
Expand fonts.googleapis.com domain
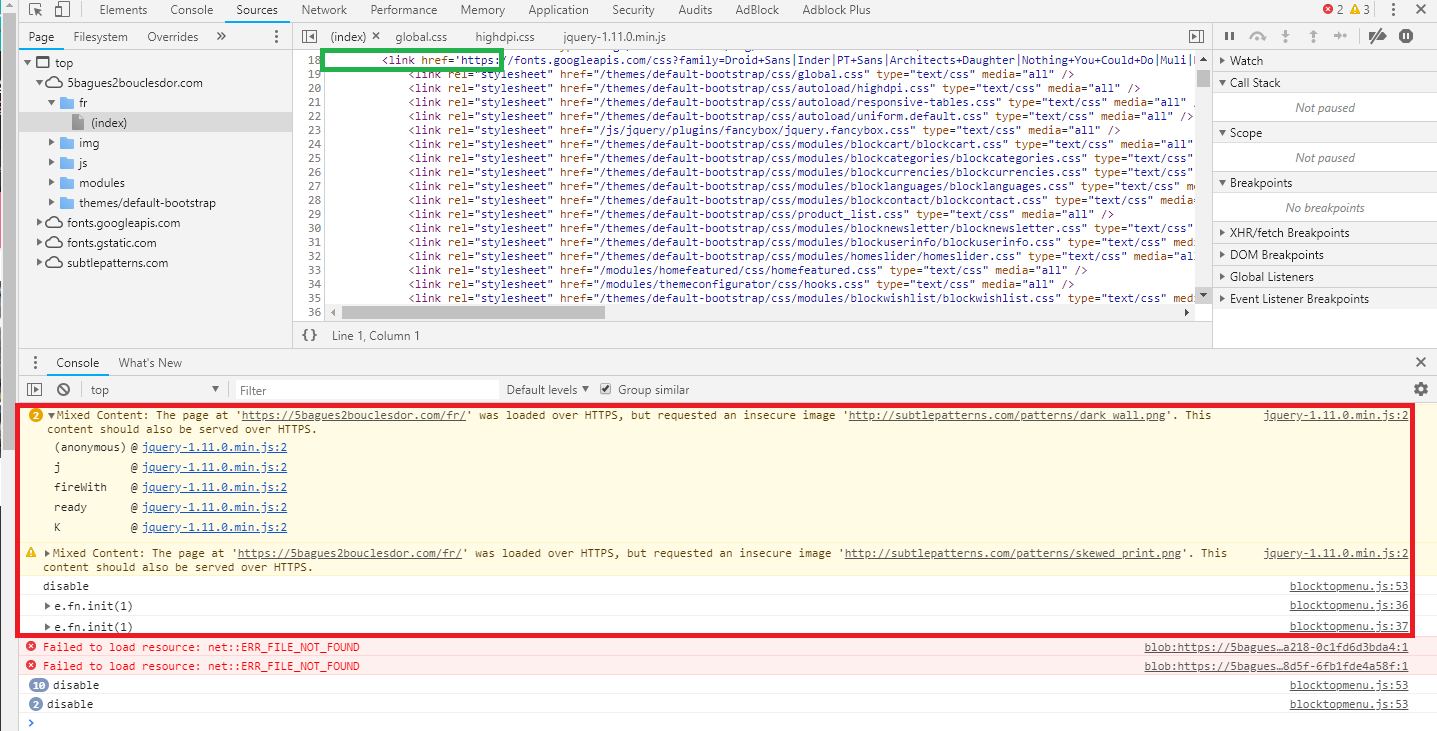(40, 223)
